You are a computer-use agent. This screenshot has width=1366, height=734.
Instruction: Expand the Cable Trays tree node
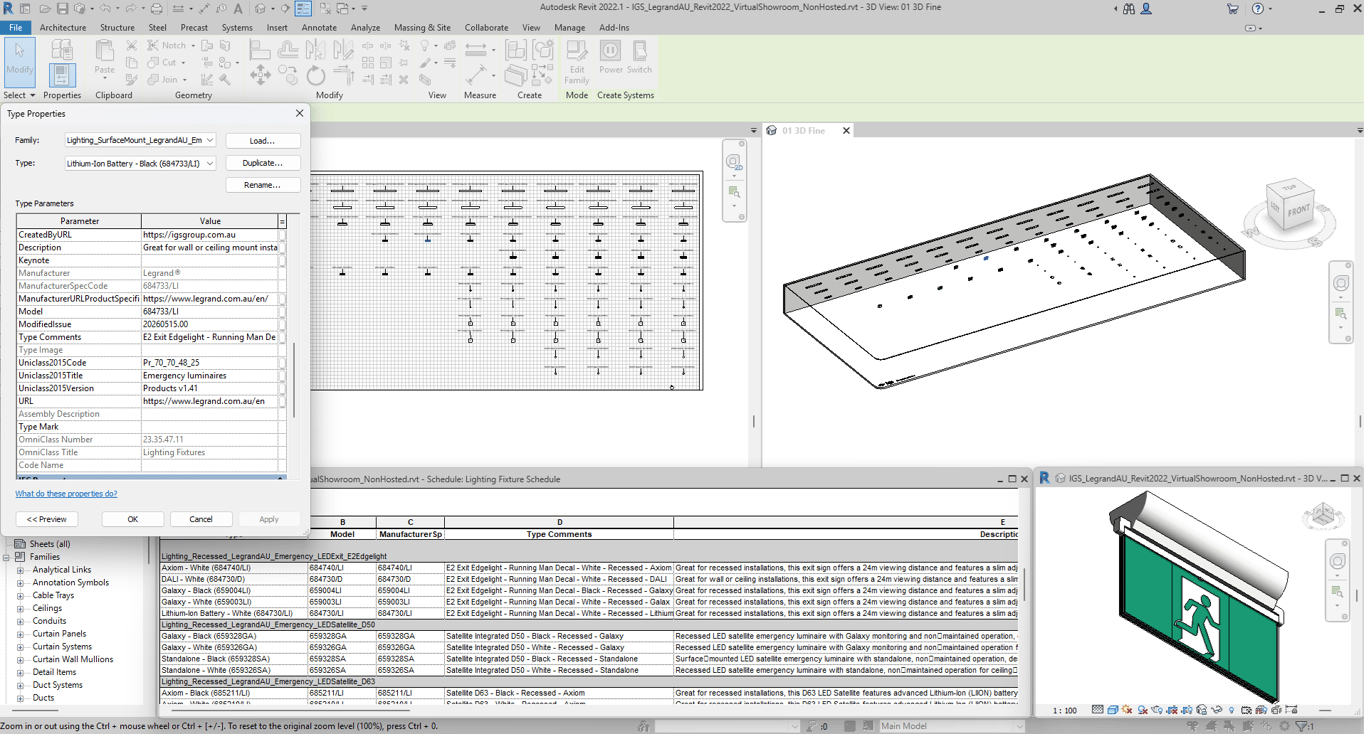[20, 596]
